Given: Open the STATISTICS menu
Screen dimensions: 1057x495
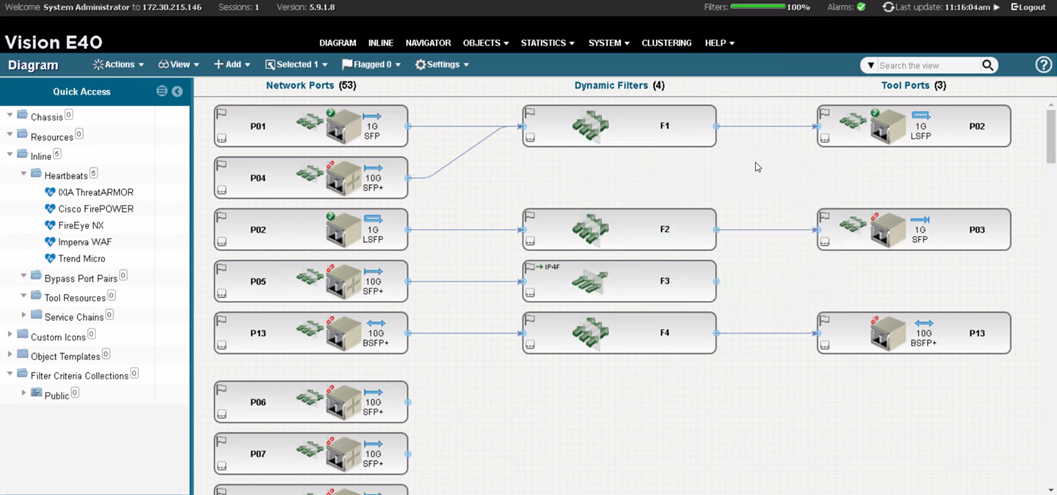Looking at the screenshot, I should [547, 43].
